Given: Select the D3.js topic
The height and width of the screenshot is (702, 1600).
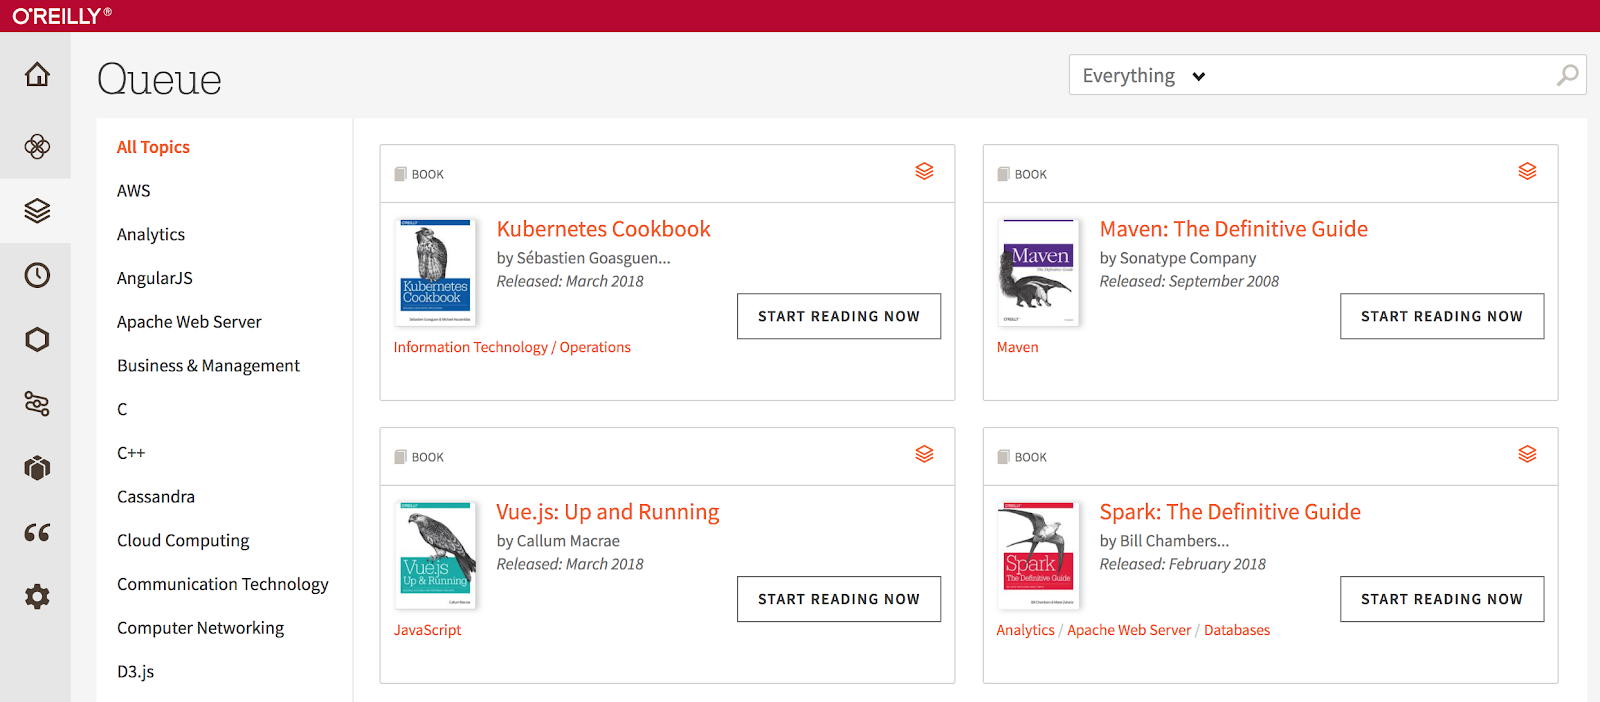Looking at the screenshot, I should [x=136, y=672].
